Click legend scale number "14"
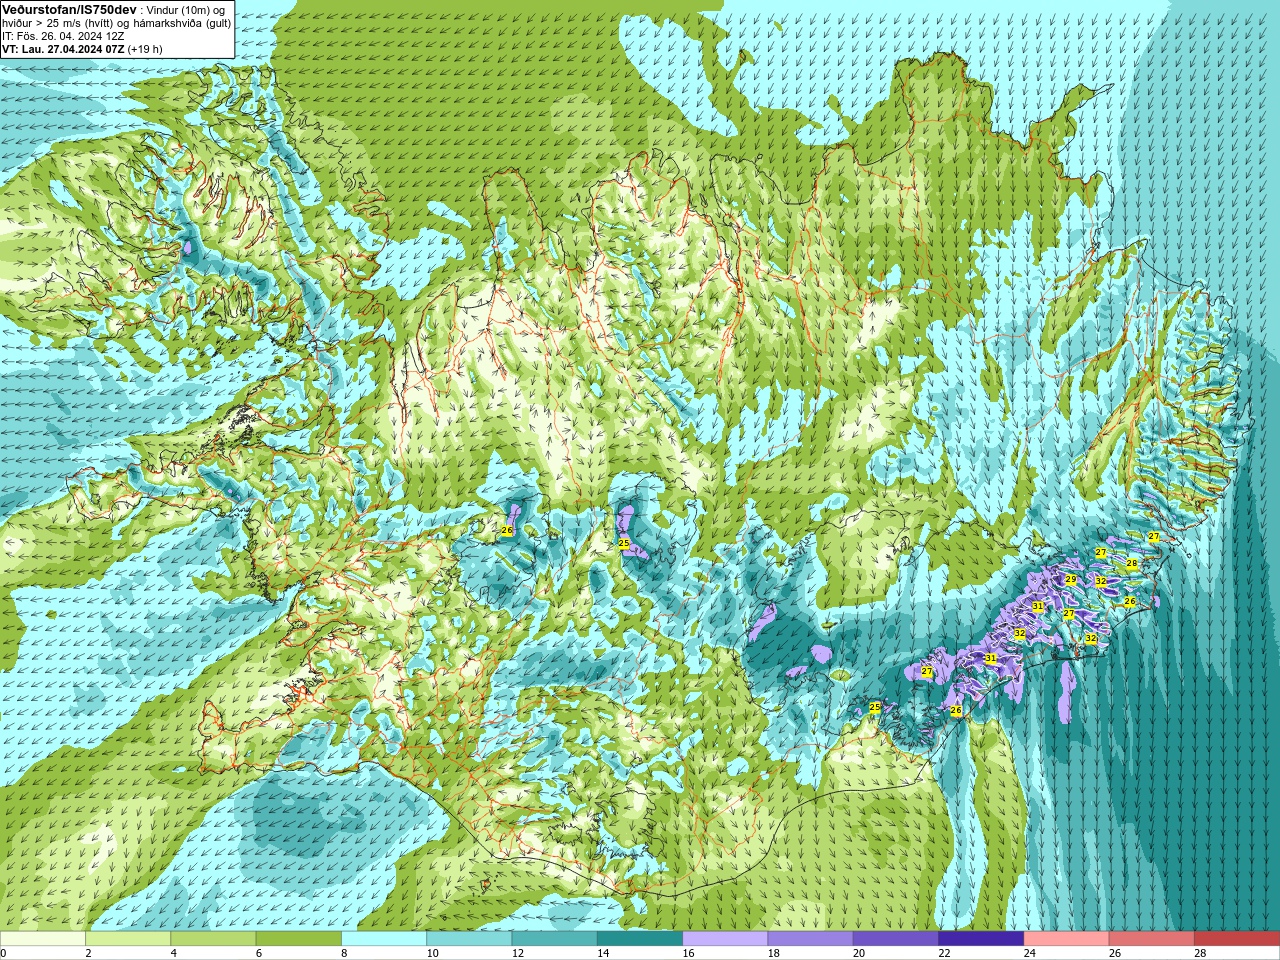This screenshot has width=1280, height=960. (603, 954)
